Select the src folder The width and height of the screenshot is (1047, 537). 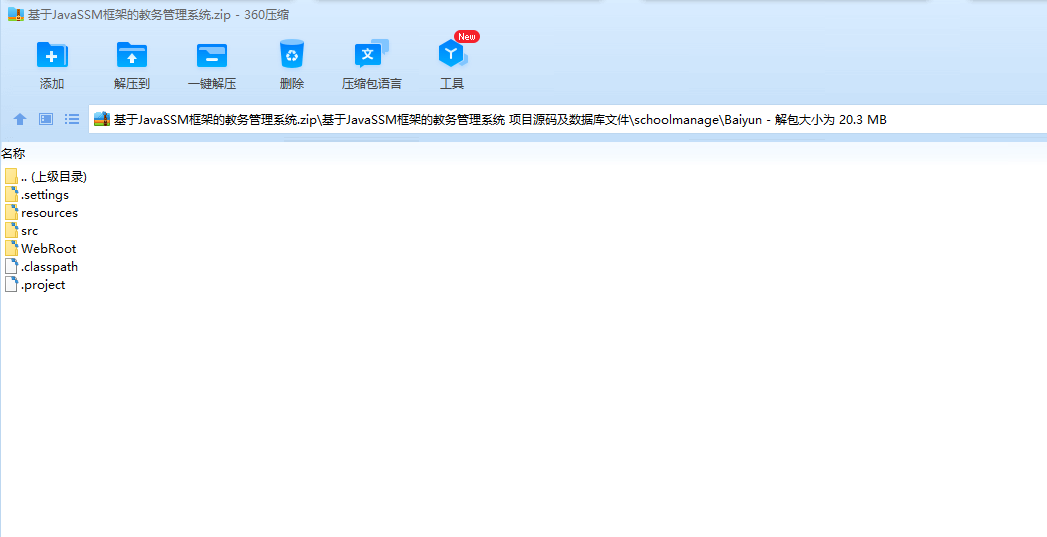21,231
